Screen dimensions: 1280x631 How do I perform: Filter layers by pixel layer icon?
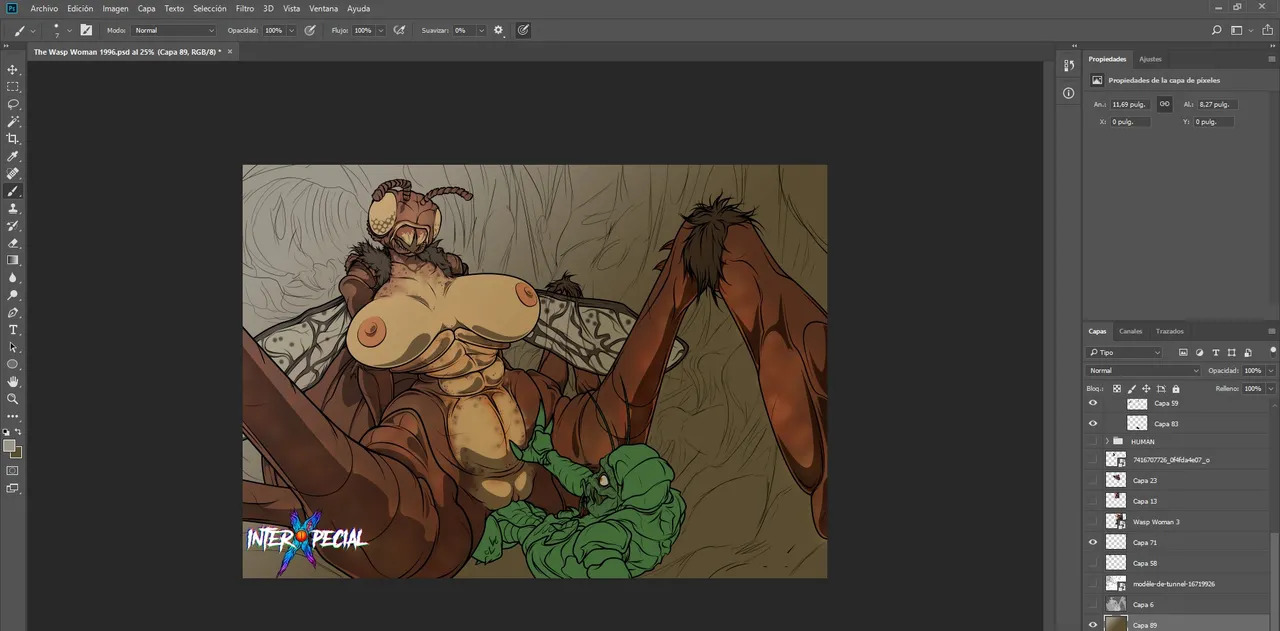pos(1183,352)
